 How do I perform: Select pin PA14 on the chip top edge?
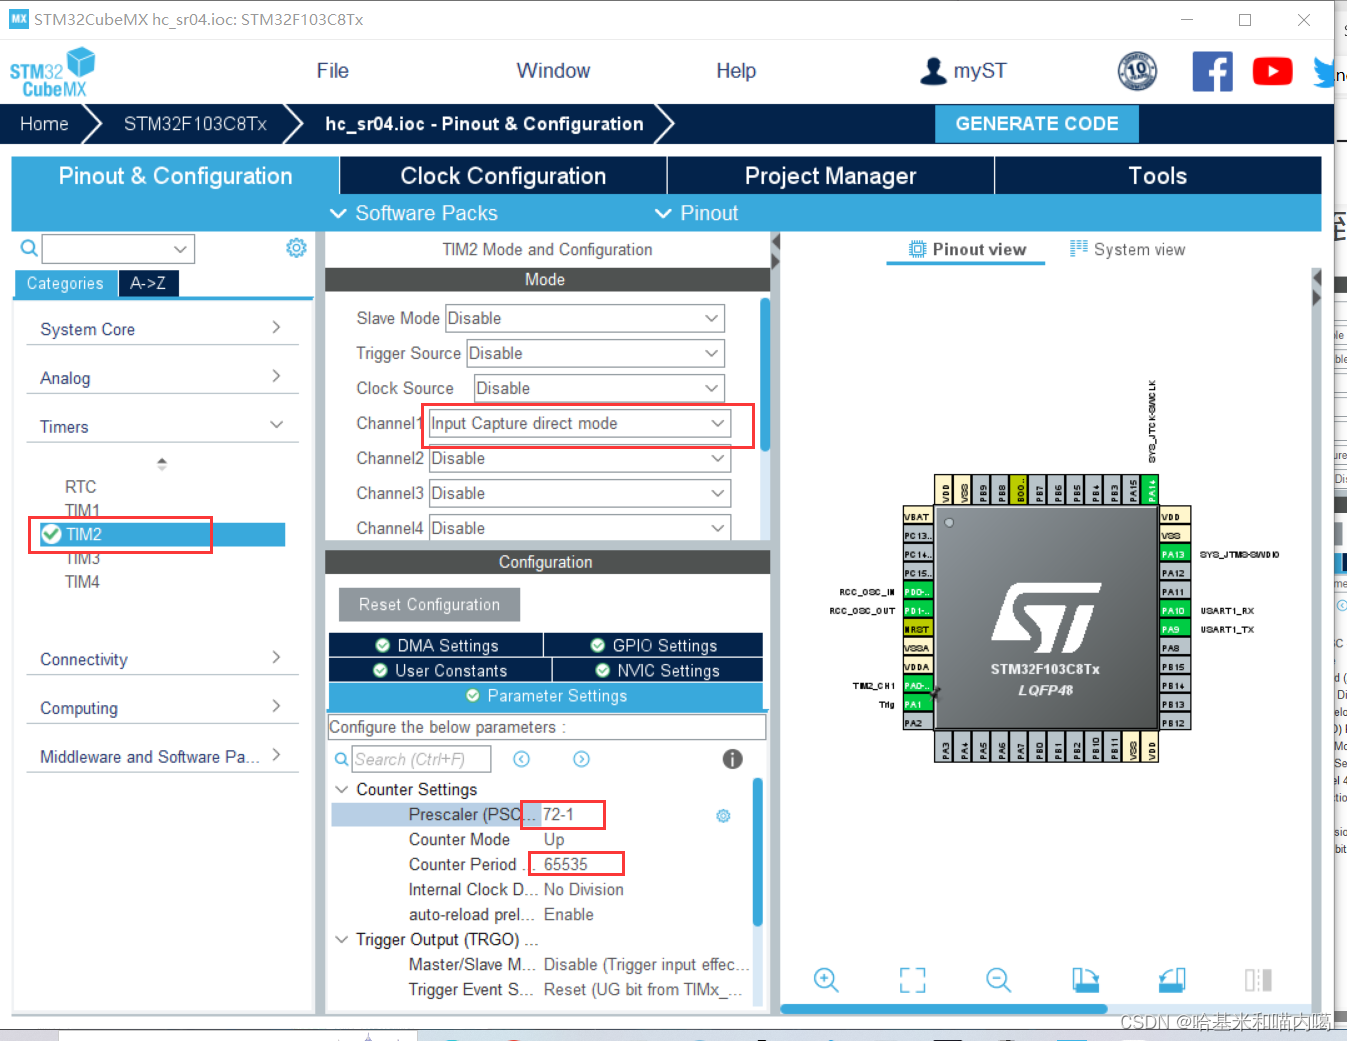point(1152,490)
